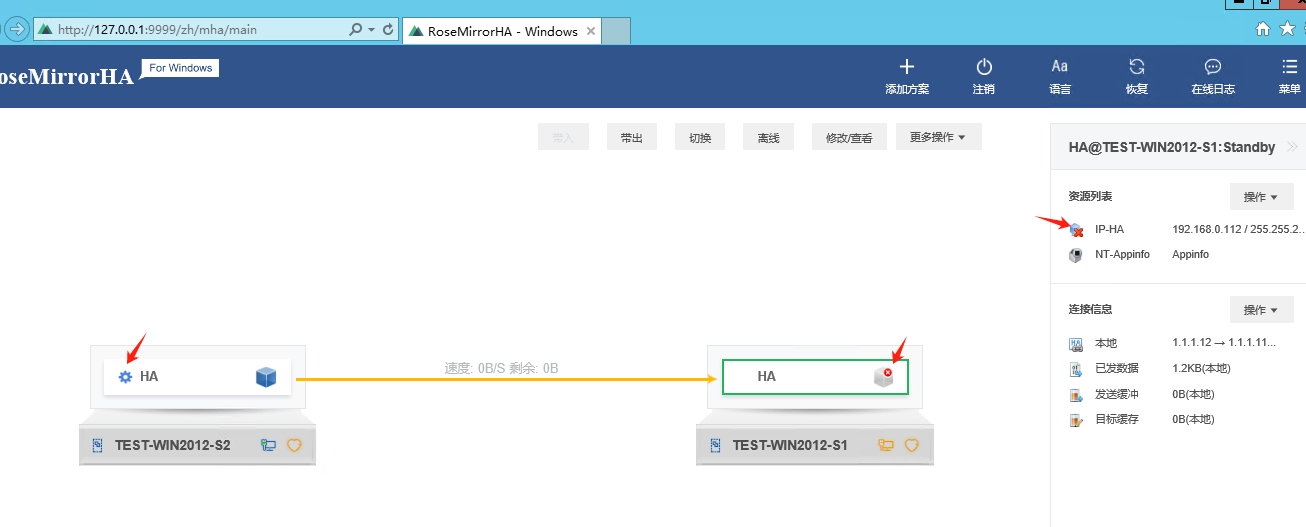Click the 修改/查看 button
The height and width of the screenshot is (527, 1306).
[x=849, y=137]
